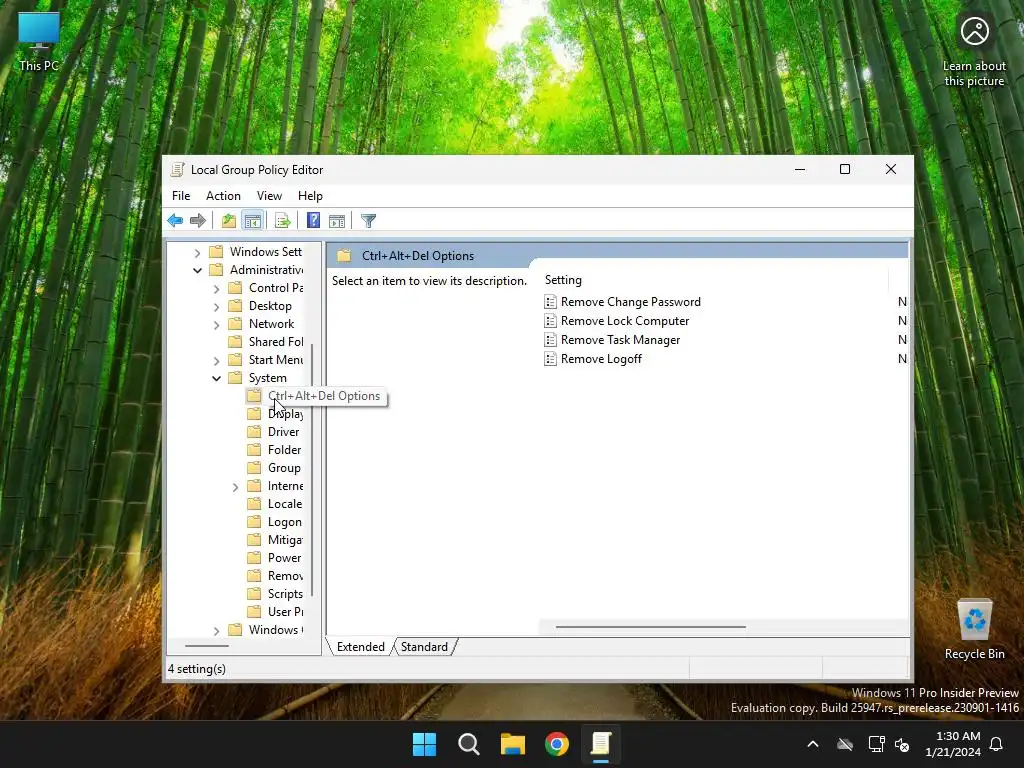
Task: Expand the Windows Settings tree node
Action: (197, 252)
